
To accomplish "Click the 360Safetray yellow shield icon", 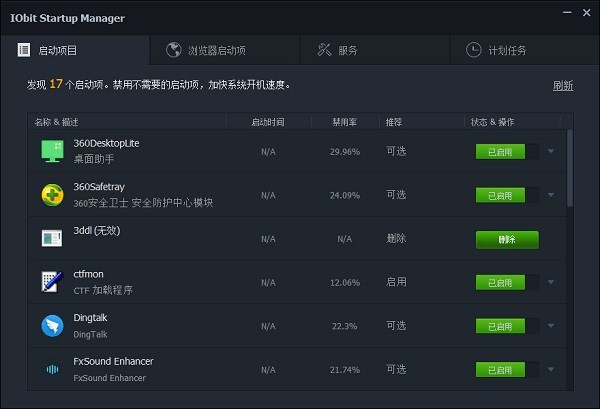I will [52, 195].
